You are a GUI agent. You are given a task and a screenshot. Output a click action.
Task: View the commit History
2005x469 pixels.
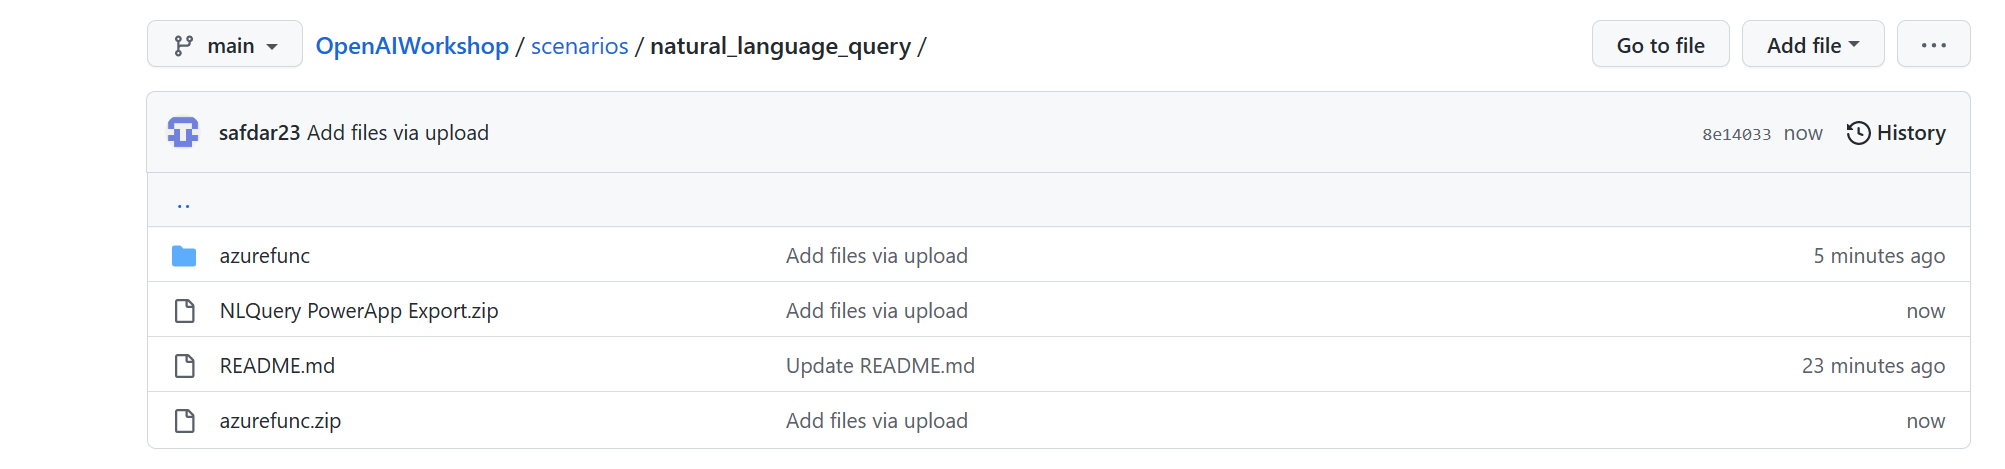pos(1896,133)
